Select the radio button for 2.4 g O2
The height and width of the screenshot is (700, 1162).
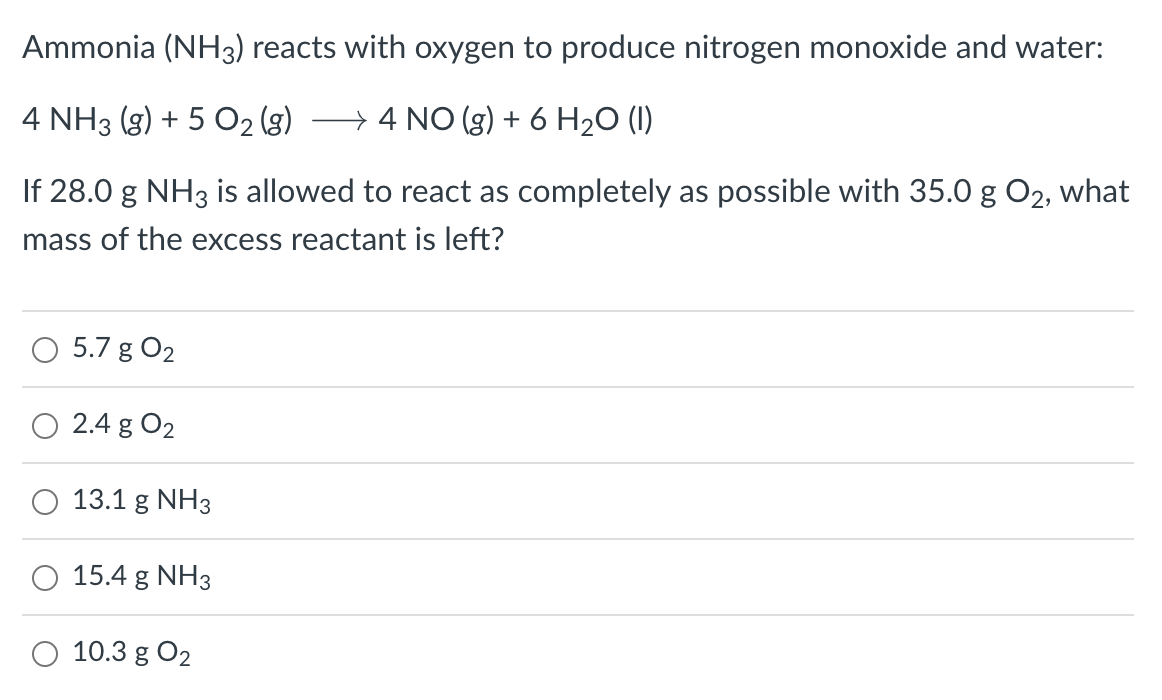(44, 426)
